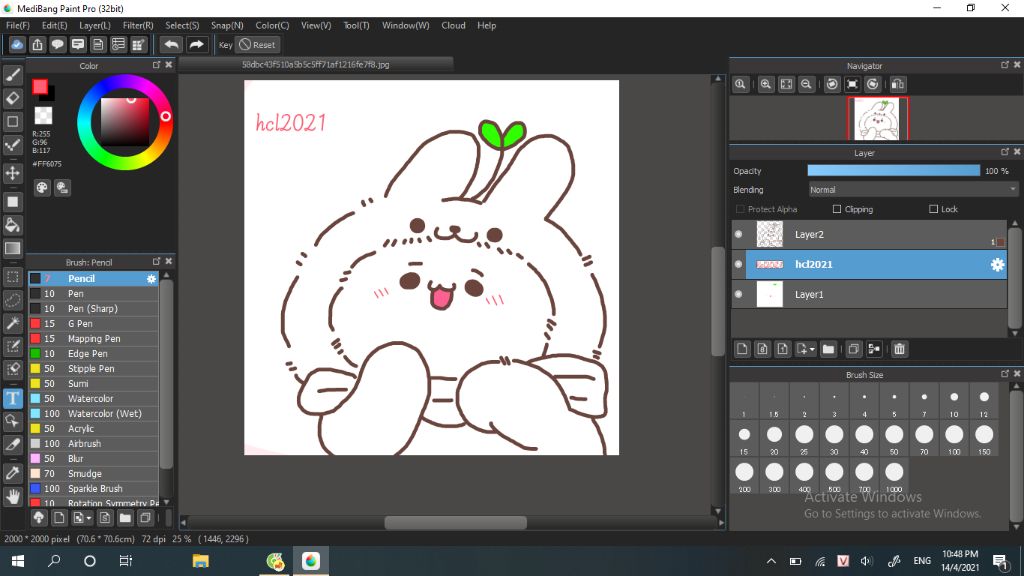Select the Watercolor (Wet) brush

point(93,413)
